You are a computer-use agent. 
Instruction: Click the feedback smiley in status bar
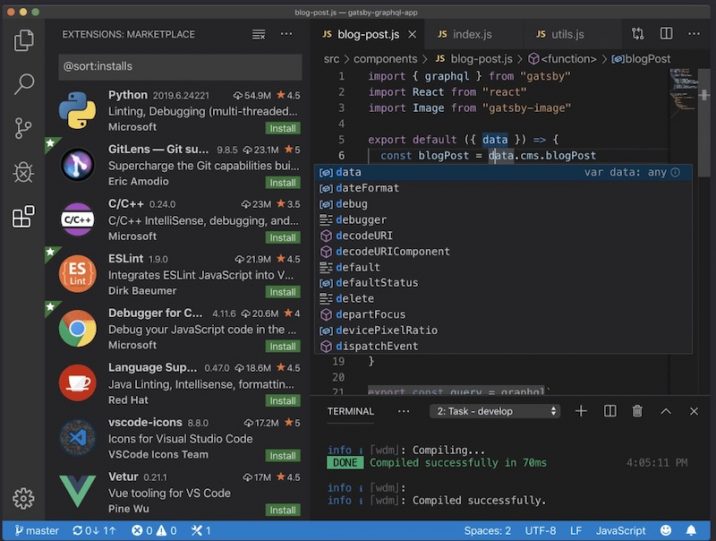666,530
